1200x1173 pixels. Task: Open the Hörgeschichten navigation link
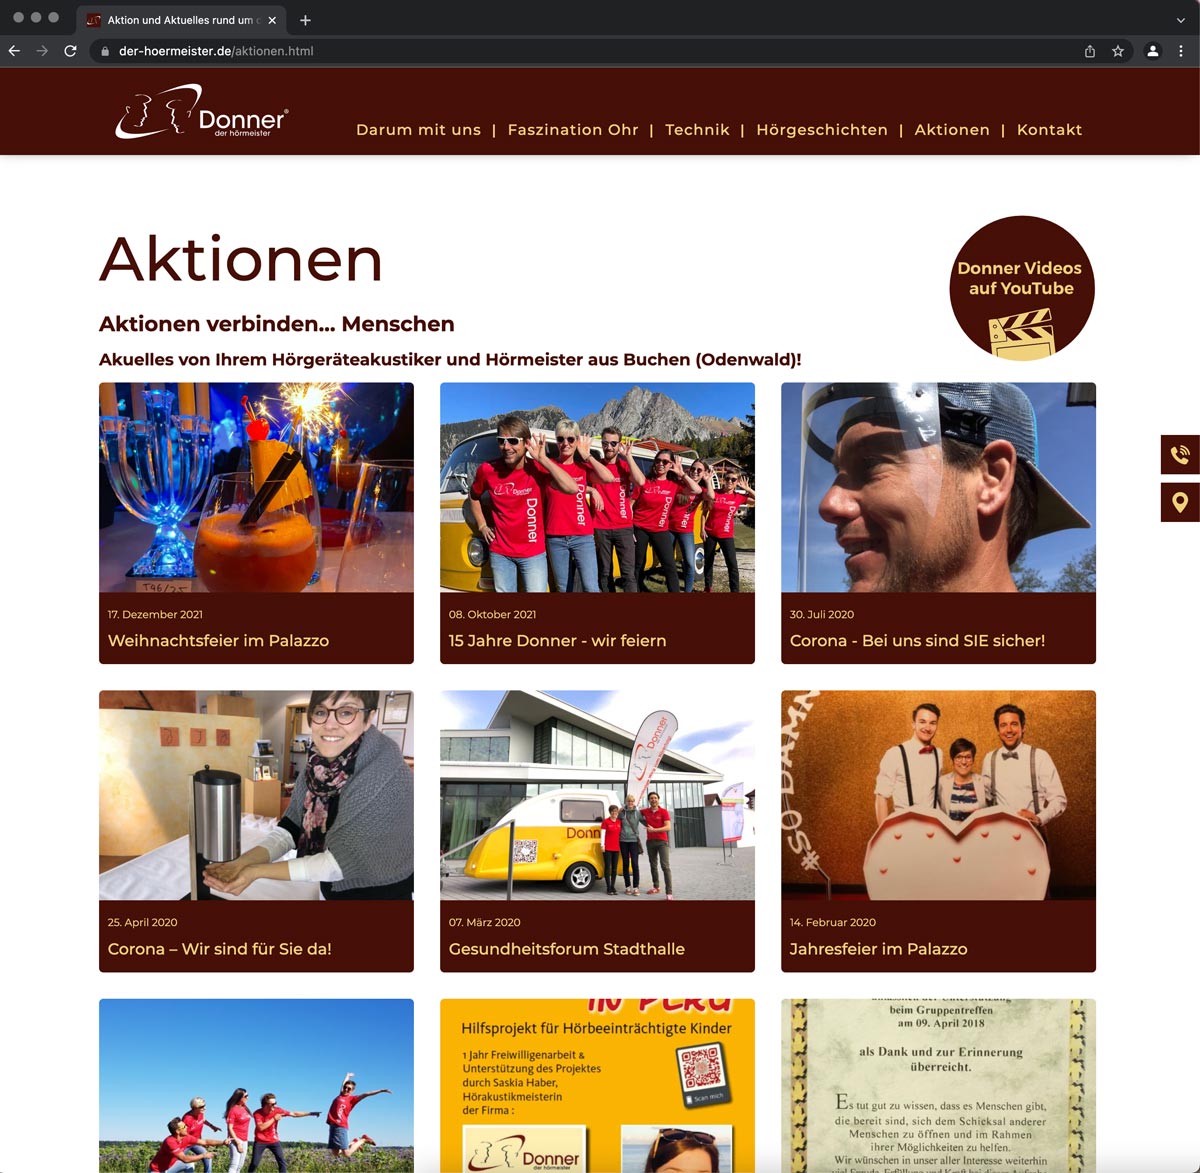(x=821, y=130)
